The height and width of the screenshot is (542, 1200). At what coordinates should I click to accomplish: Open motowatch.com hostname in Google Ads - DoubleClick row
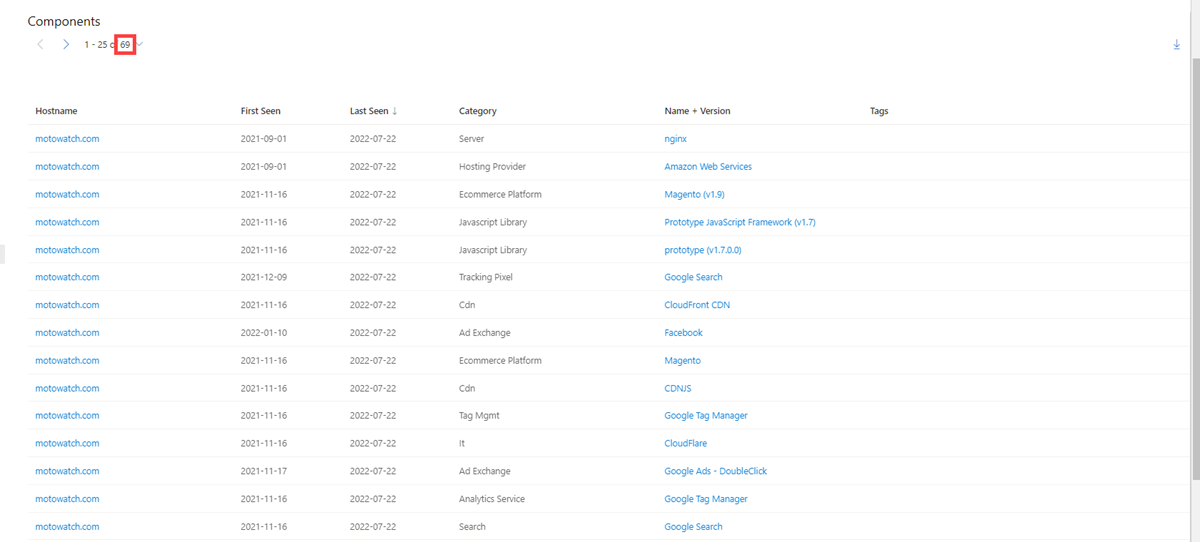[x=67, y=471]
